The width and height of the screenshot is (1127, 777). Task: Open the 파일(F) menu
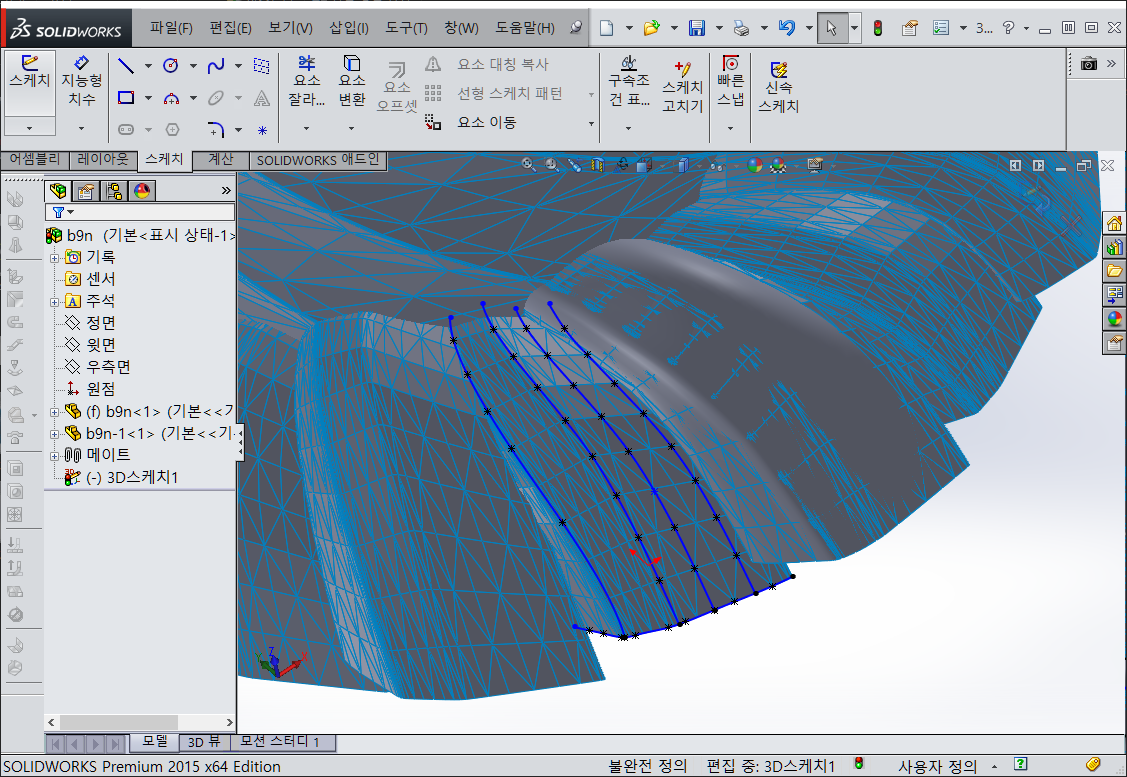pyautogui.click(x=171, y=28)
